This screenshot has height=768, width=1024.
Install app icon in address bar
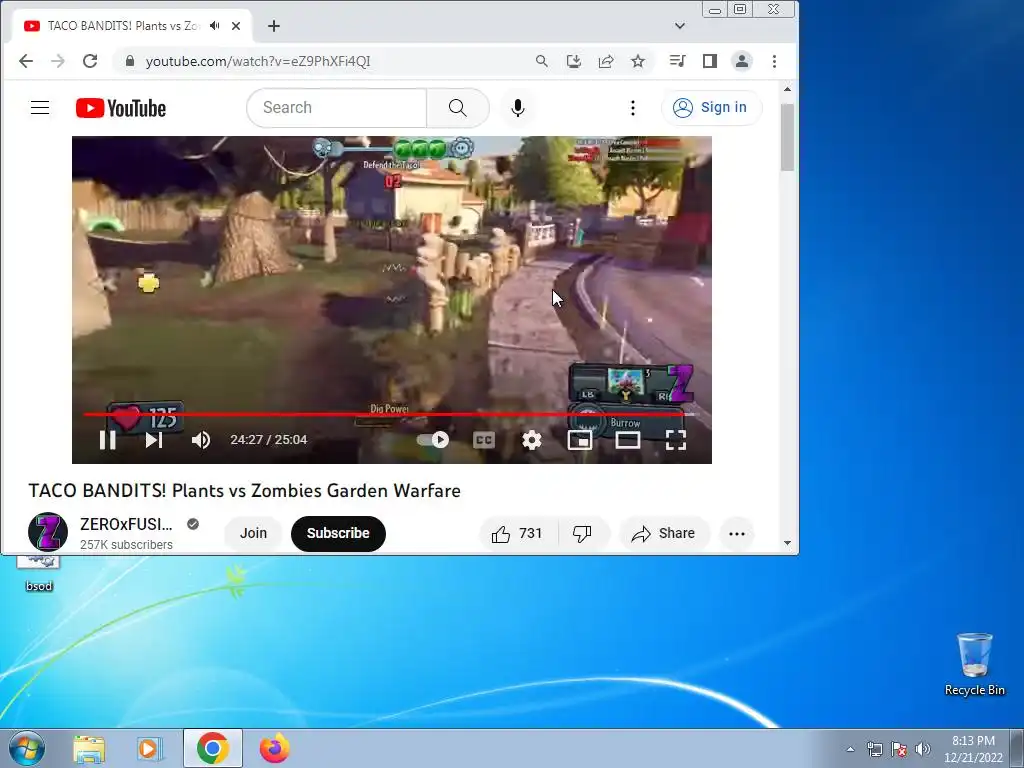click(573, 61)
